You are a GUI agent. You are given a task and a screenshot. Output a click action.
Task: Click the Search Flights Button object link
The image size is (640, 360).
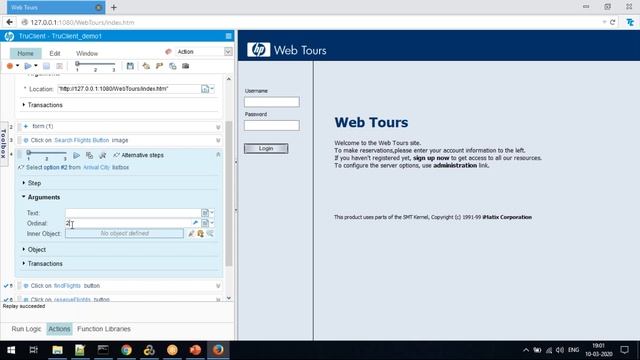pyautogui.click(x=82, y=140)
